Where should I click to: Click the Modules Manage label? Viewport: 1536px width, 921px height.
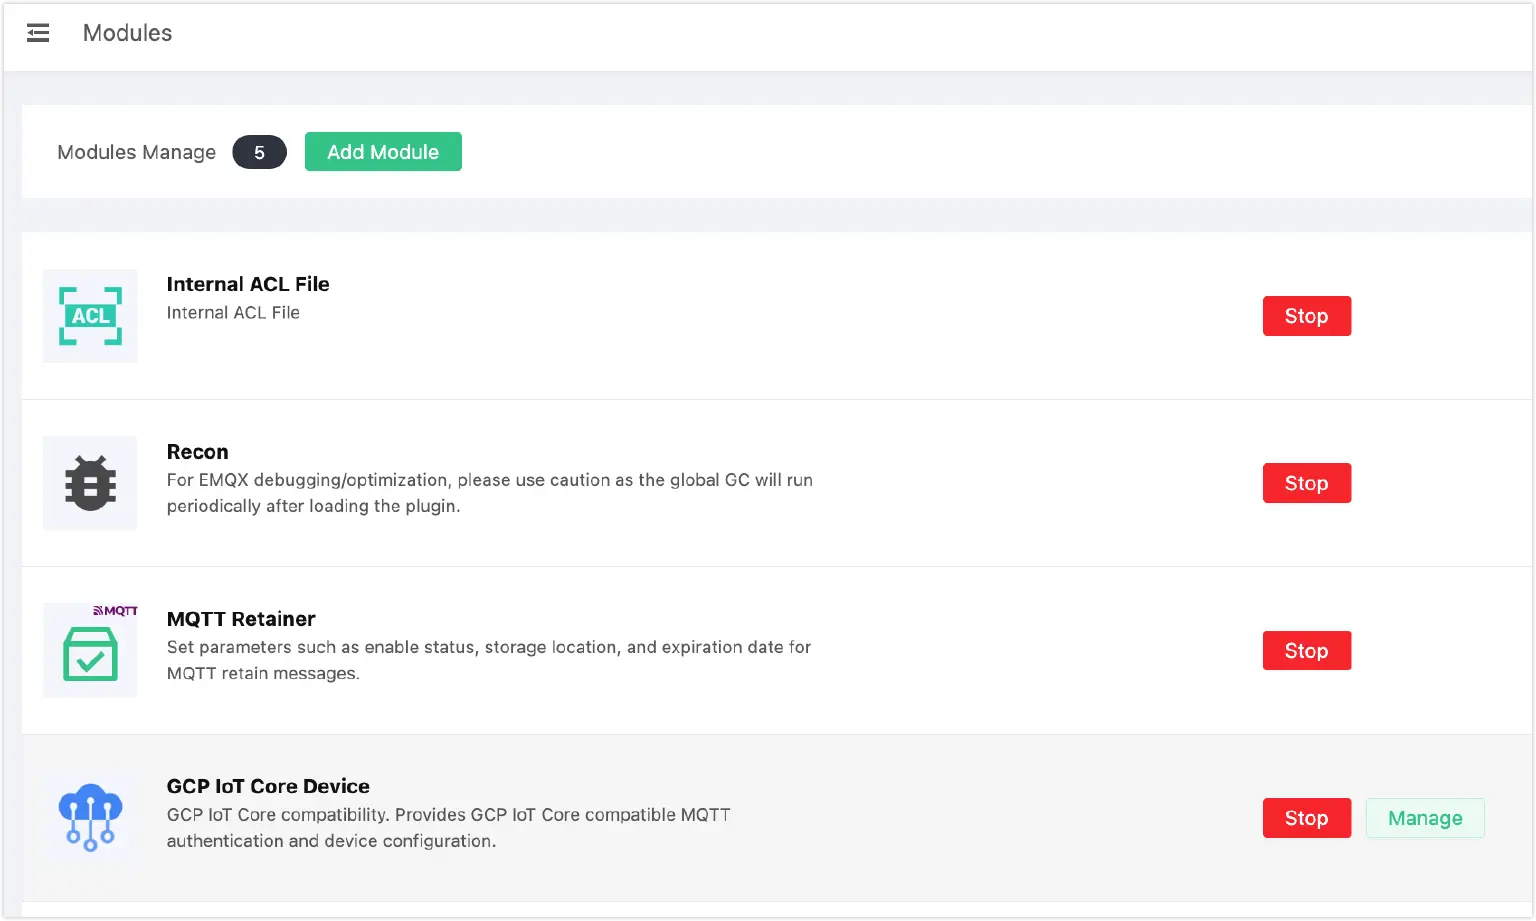(136, 153)
